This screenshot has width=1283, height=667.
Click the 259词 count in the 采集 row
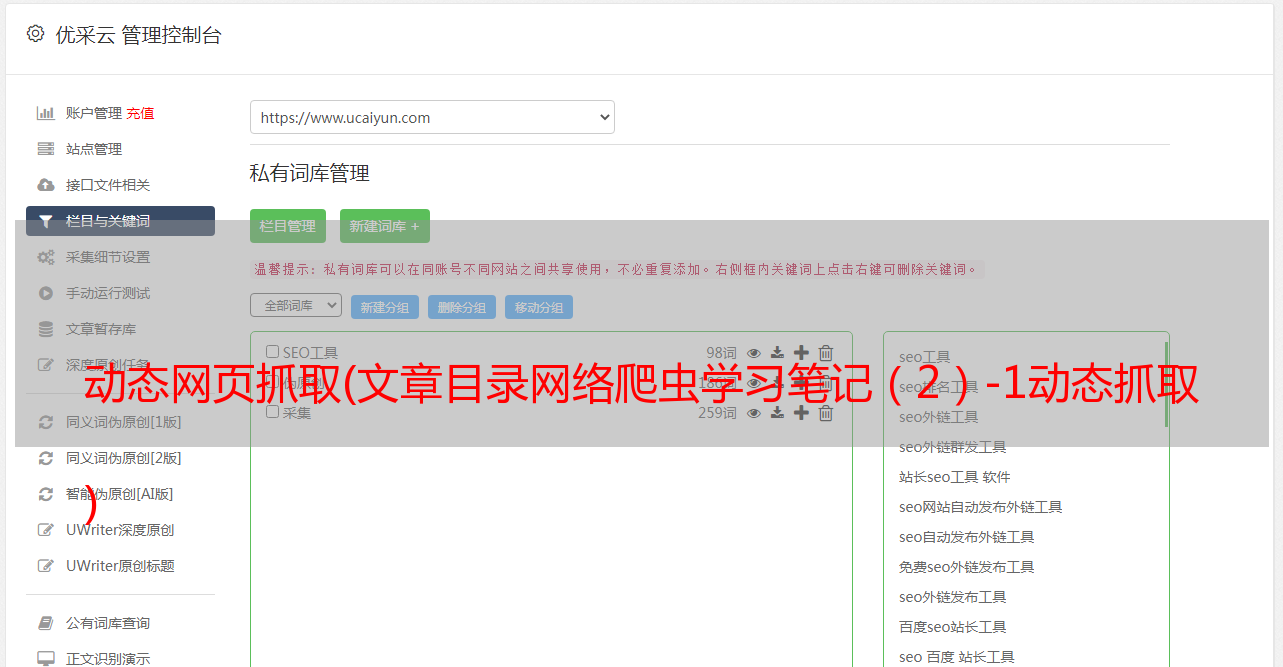click(717, 413)
